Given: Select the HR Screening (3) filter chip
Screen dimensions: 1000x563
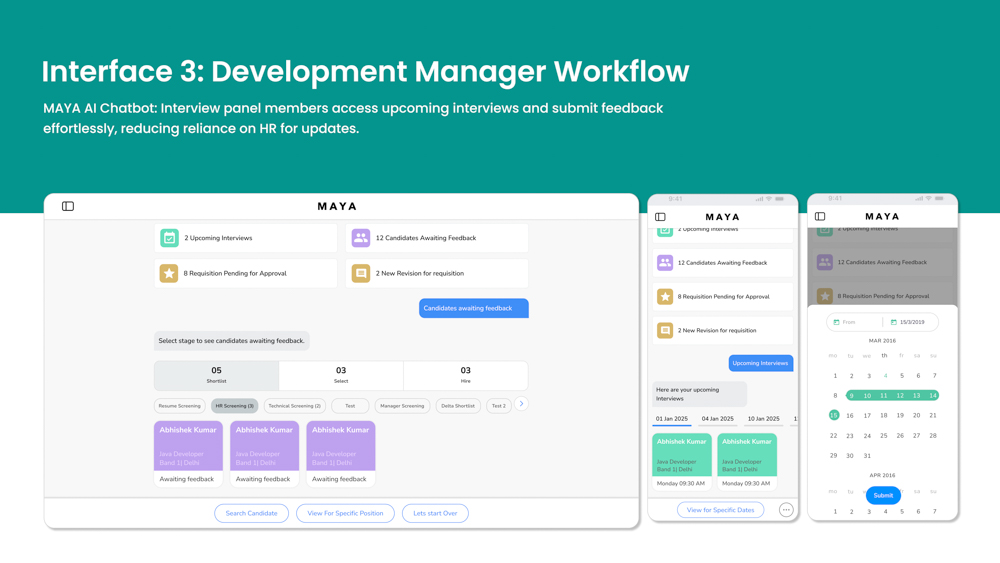Looking at the screenshot, I should 234,406.
